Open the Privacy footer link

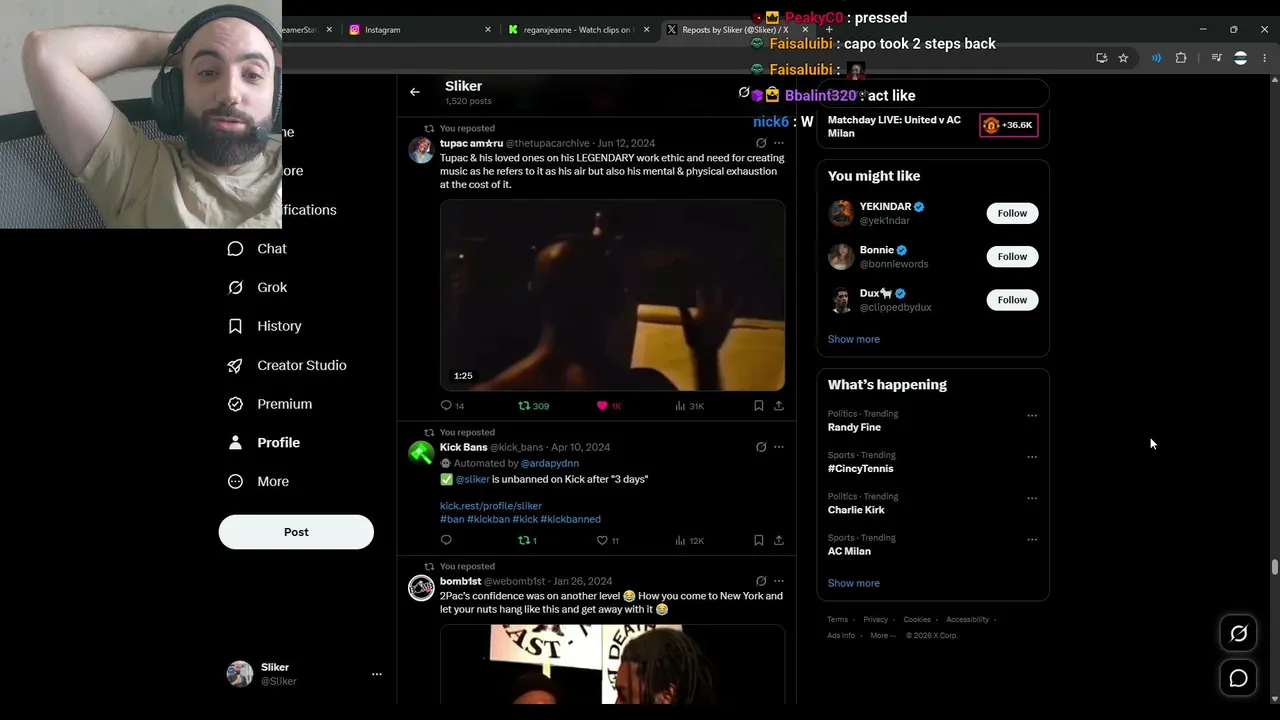pyautogui.click(x=875, y=620)
